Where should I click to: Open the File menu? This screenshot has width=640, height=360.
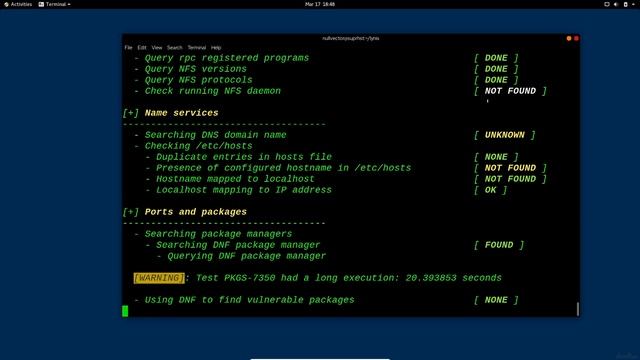click(128, 48)
